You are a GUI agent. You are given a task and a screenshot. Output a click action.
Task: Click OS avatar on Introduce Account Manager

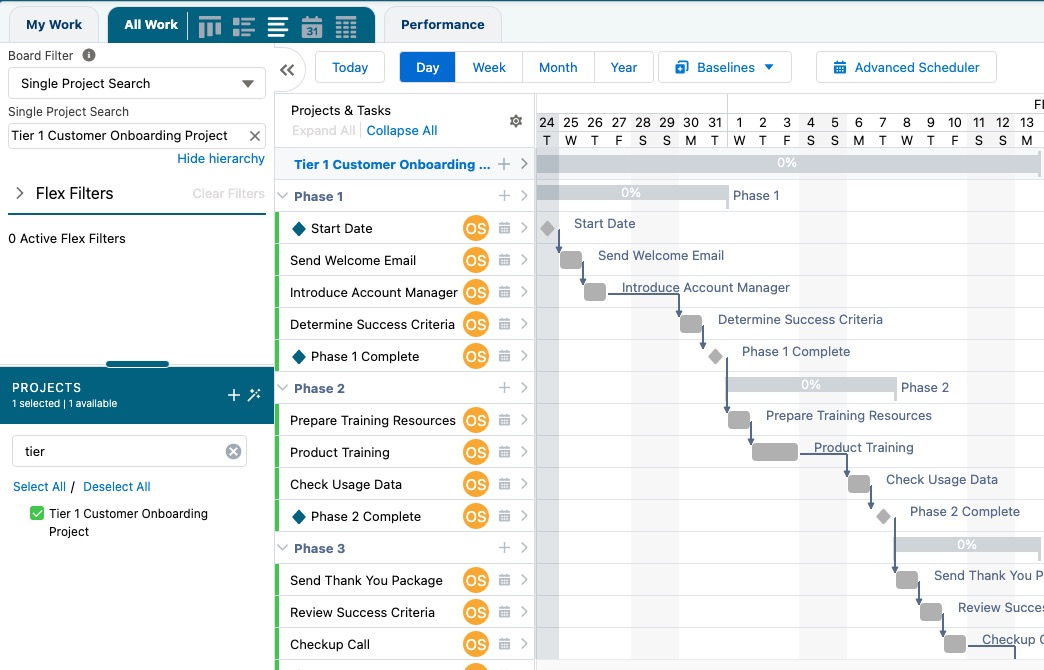click(x=475, y=292)
